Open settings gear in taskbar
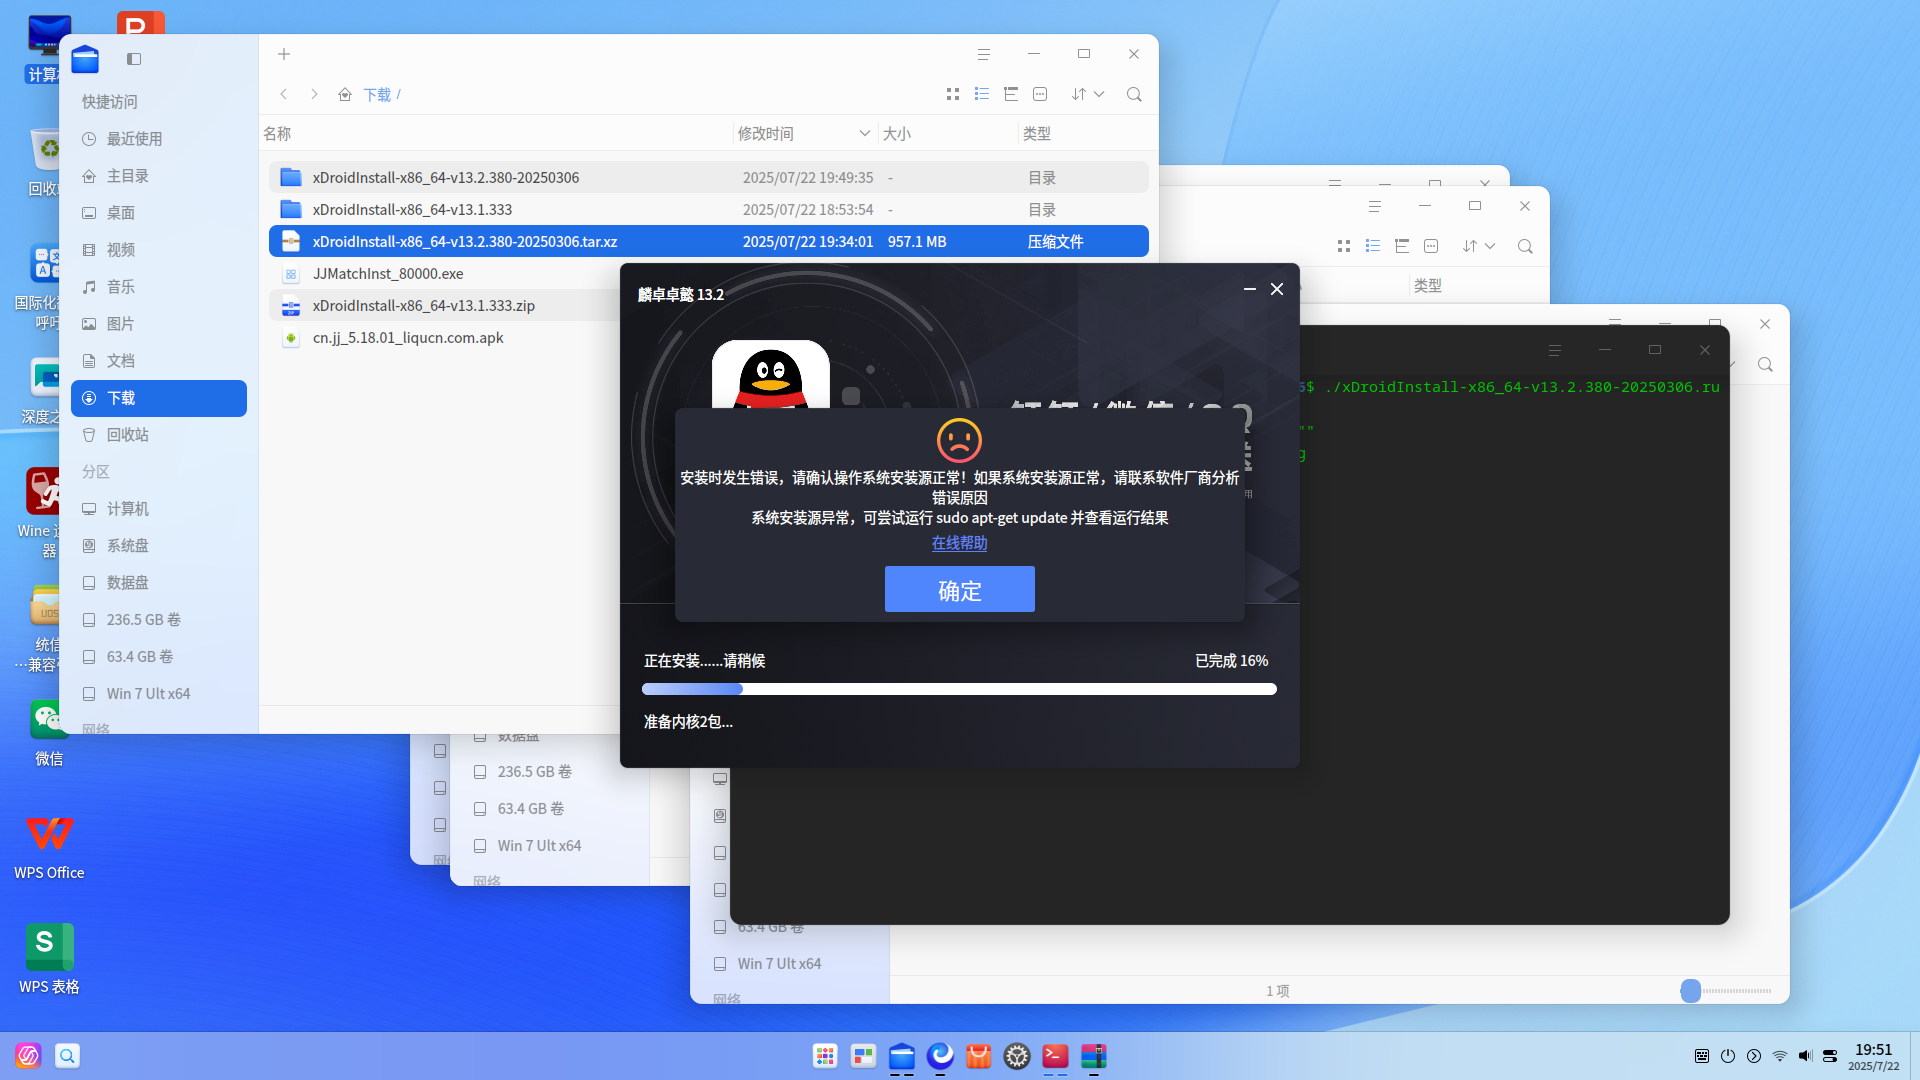The width and height of the screenshot is (1920, 1080). click(x=1017, y=1056)
